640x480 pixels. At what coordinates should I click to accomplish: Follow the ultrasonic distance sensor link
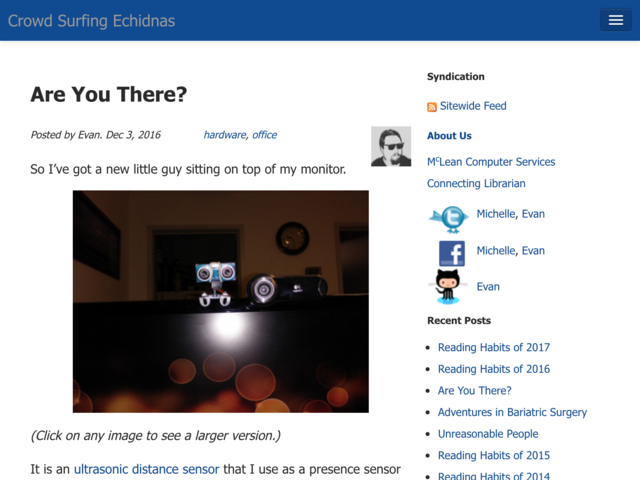(x=147, y=469)
